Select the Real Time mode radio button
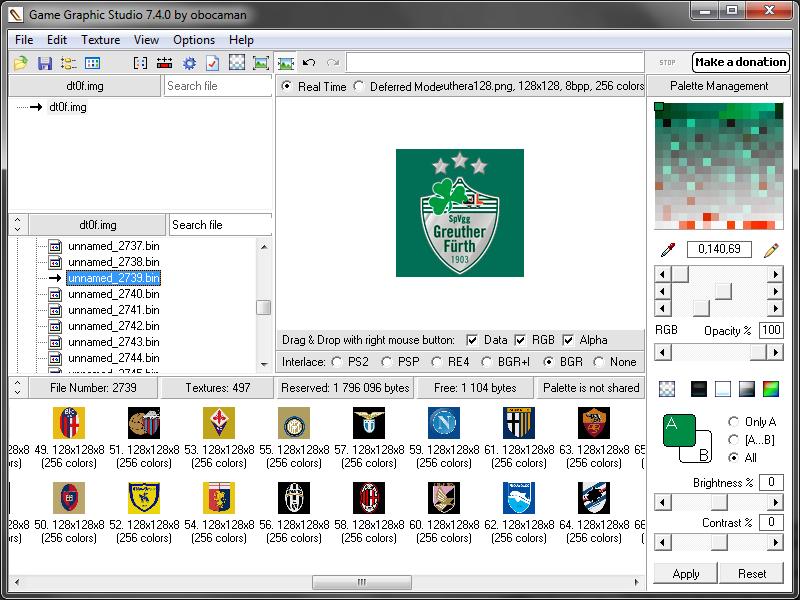 [x=287, y=86]
